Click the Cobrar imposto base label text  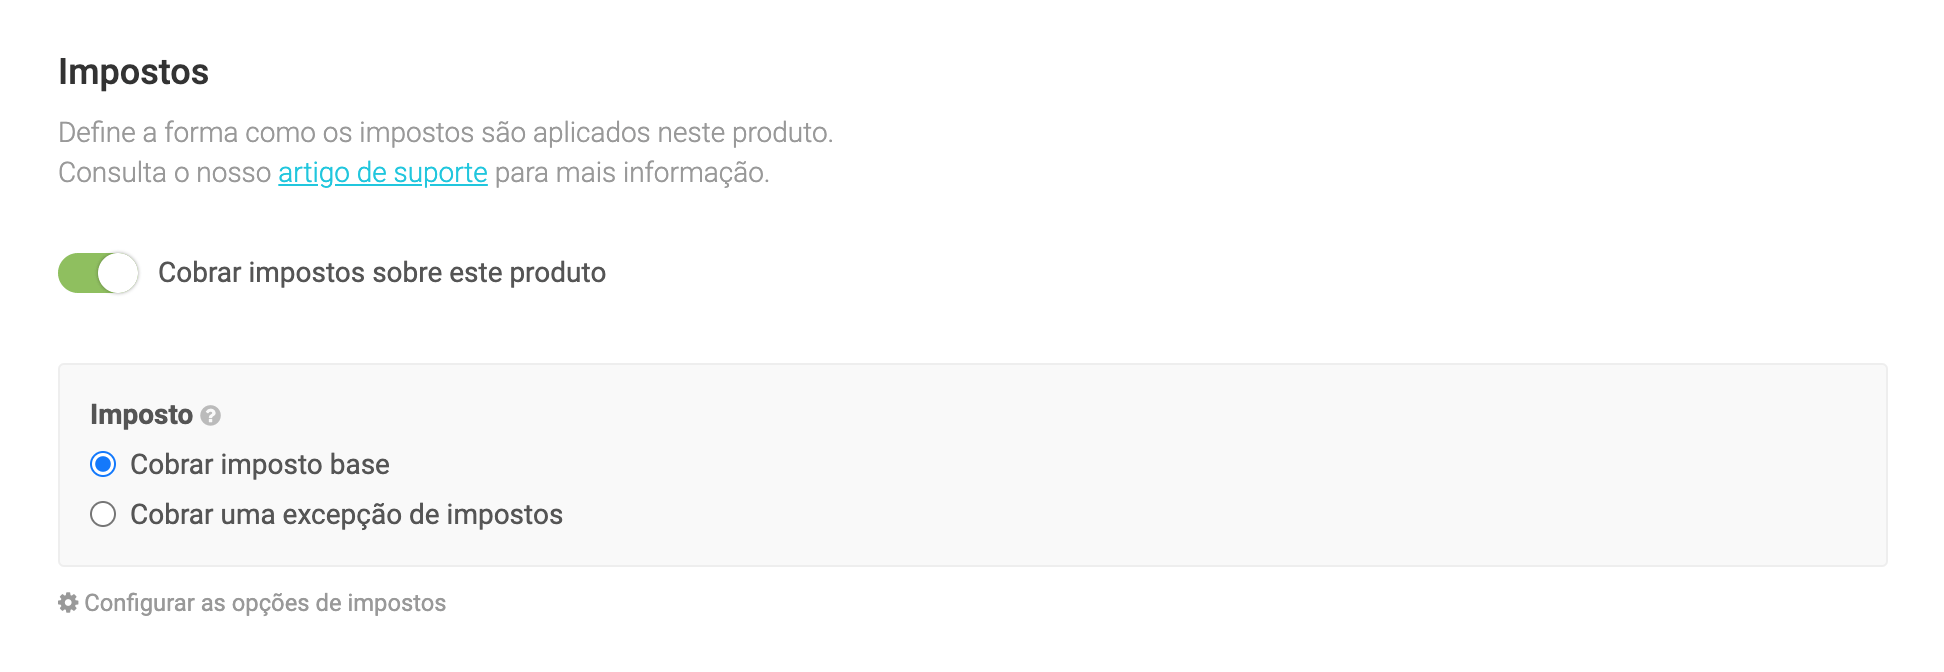[x=259, y=464]
